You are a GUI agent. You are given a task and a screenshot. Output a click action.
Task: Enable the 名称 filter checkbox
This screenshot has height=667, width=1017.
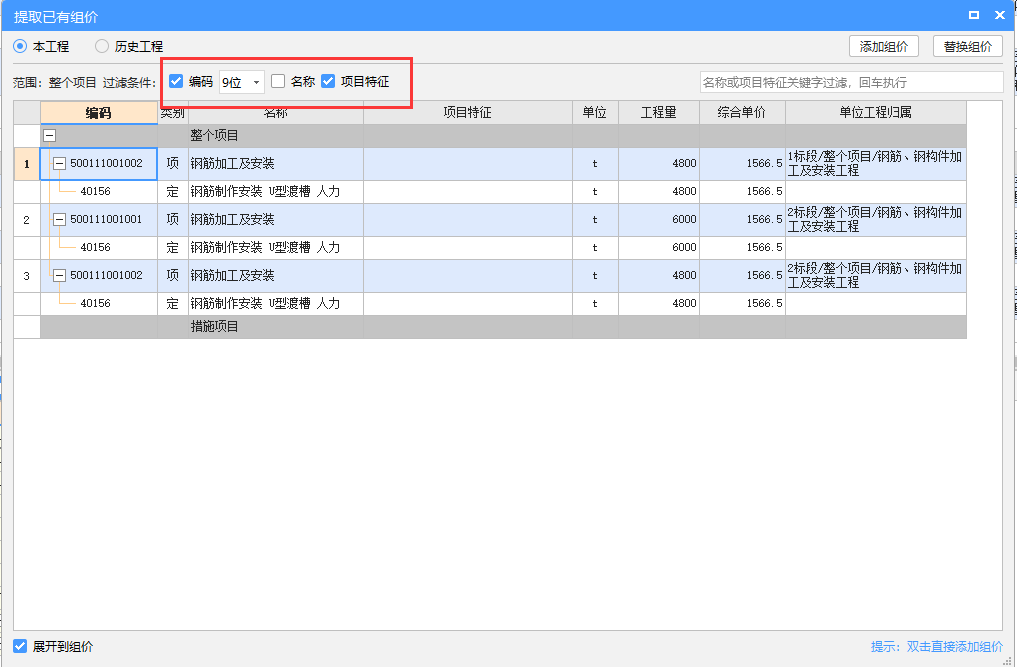point(279,81)
